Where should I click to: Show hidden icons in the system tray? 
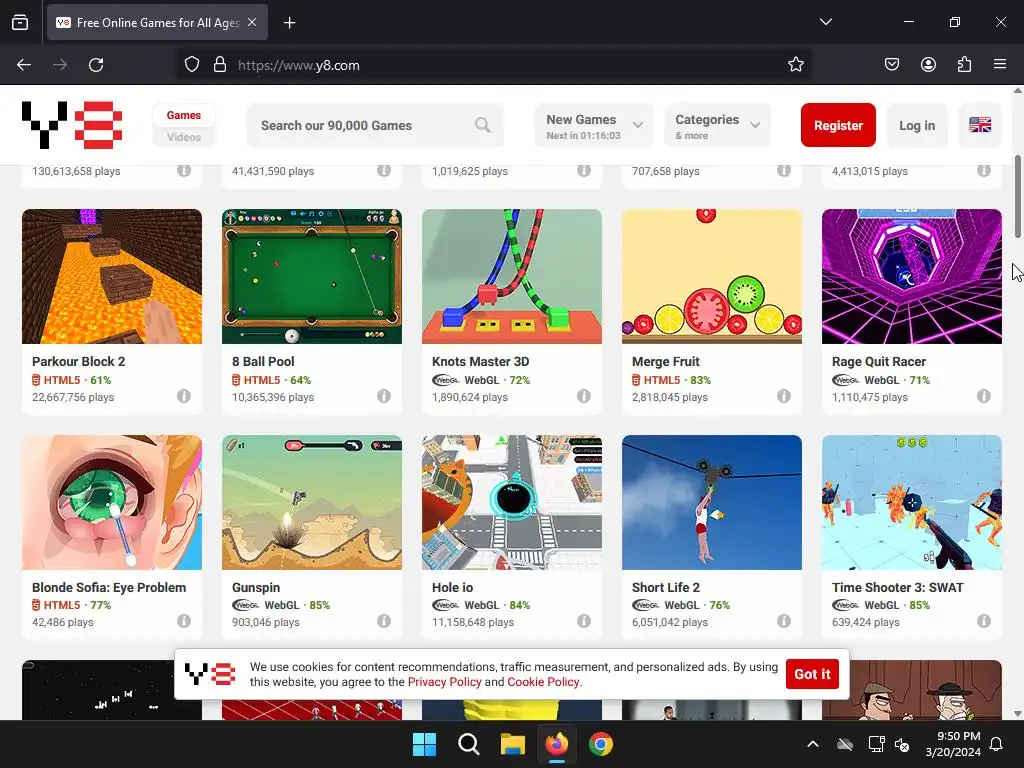click(x=813, y=744)
